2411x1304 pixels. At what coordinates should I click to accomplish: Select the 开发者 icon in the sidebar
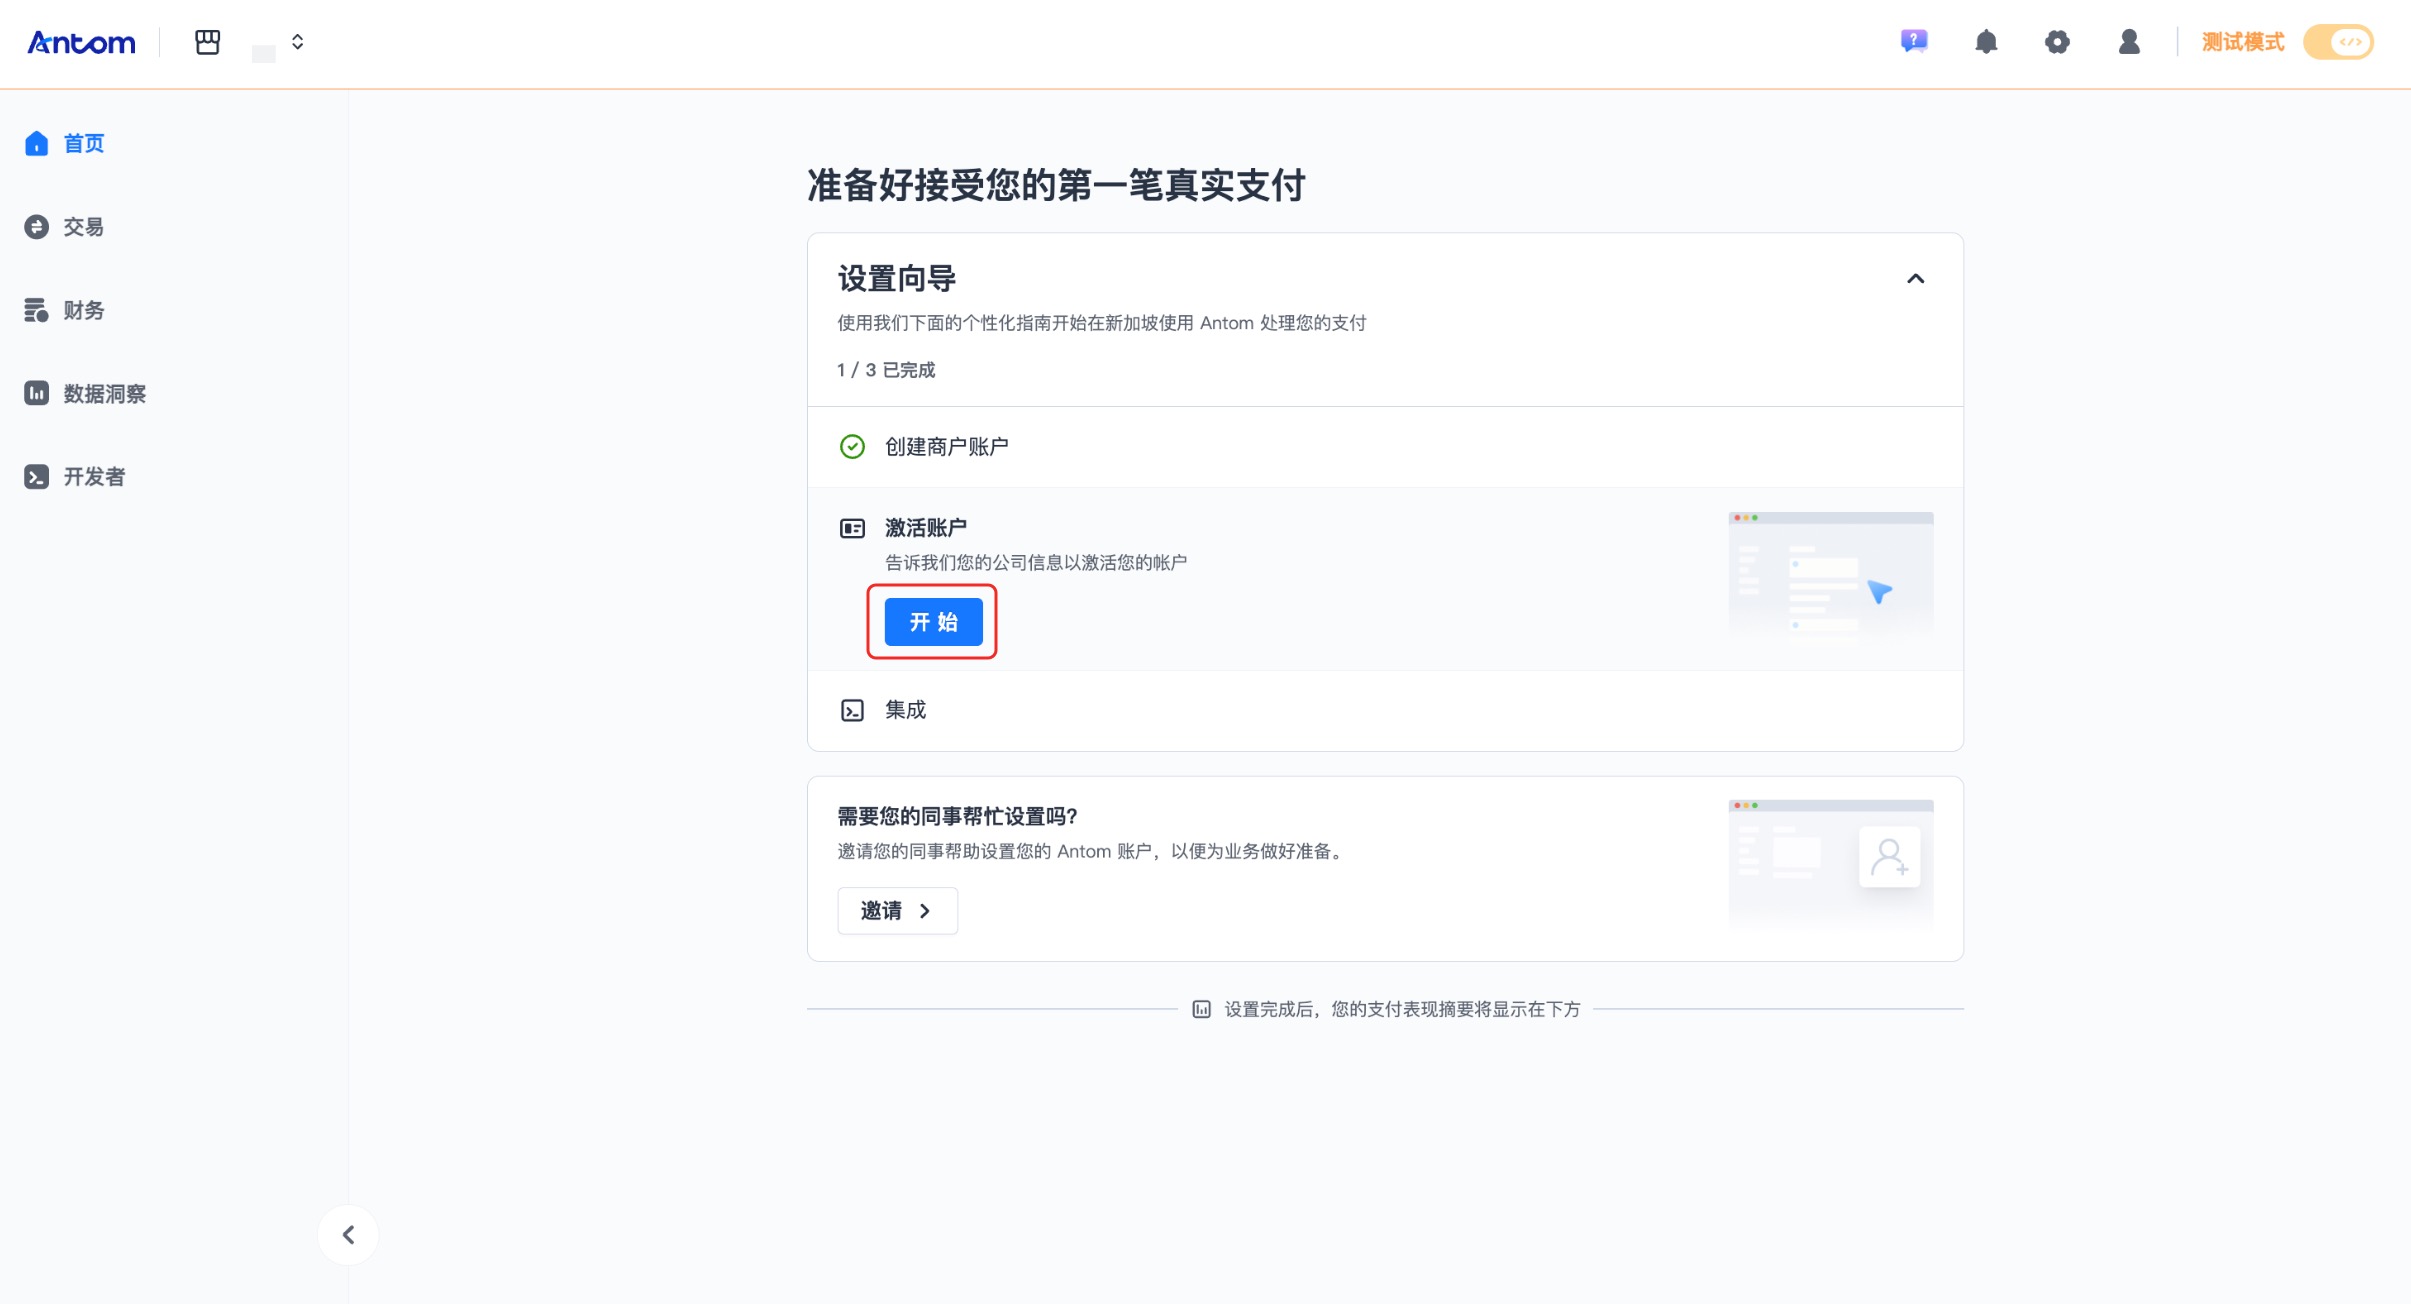(36, 476)
